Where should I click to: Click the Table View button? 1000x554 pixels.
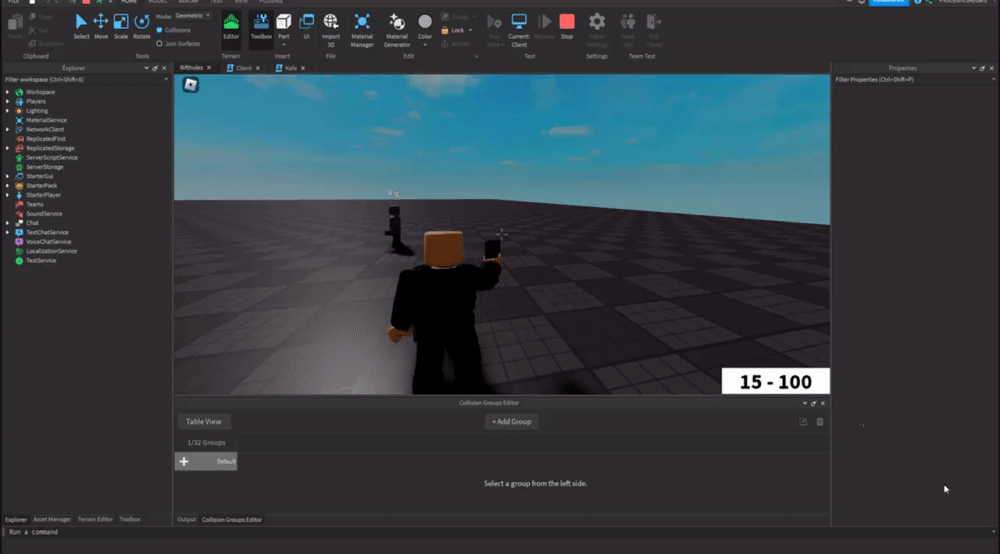[203, 422]
